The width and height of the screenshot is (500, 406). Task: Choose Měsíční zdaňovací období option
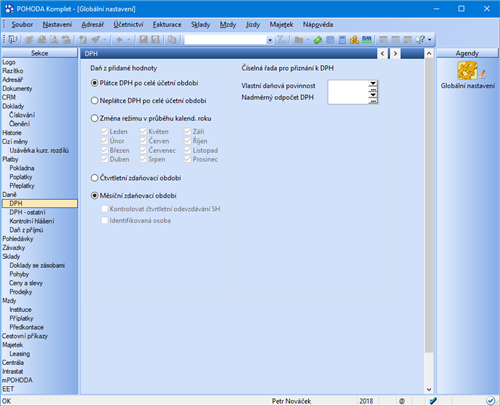coord(134,196)
